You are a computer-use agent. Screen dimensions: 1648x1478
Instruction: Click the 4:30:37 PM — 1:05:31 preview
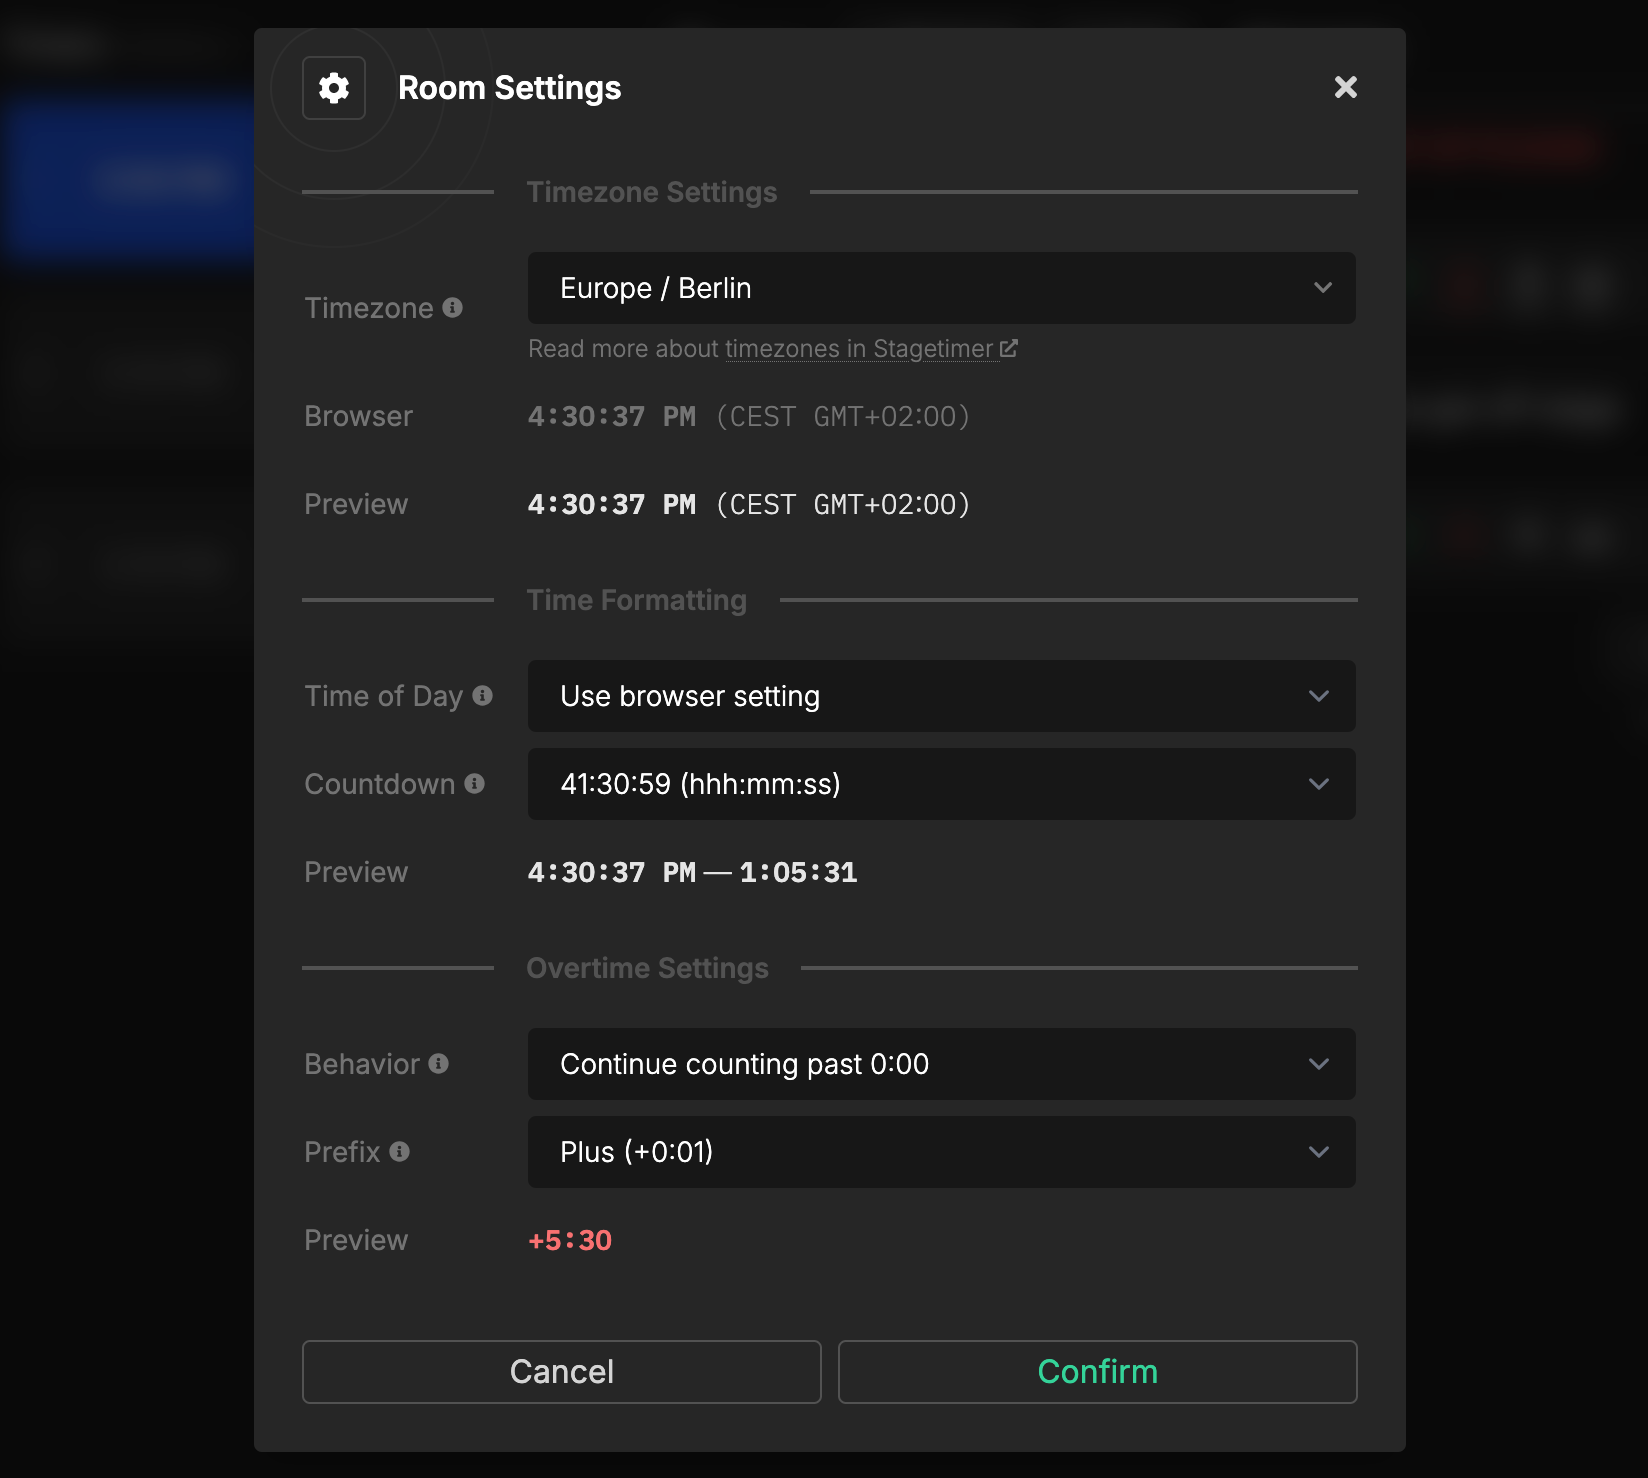[x=692, y=872]
